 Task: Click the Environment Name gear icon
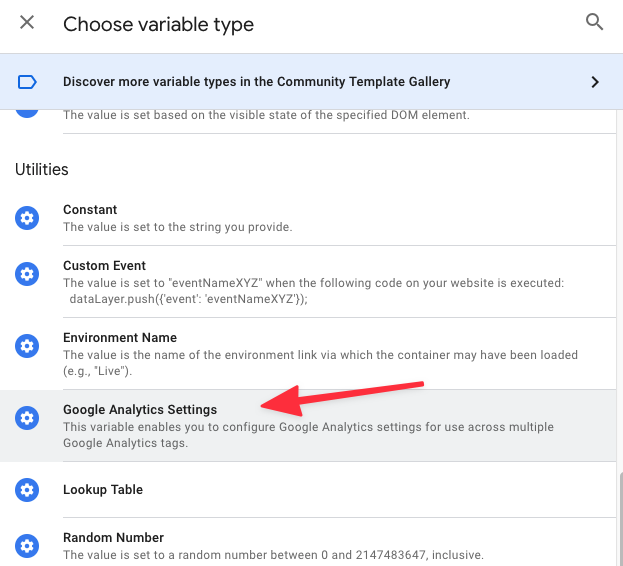(27, 346)
